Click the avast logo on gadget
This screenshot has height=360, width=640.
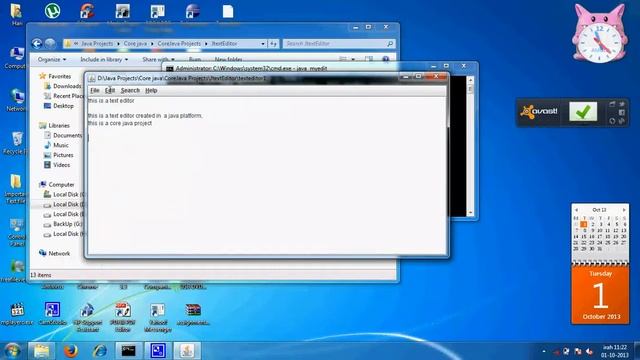[539, 111]
